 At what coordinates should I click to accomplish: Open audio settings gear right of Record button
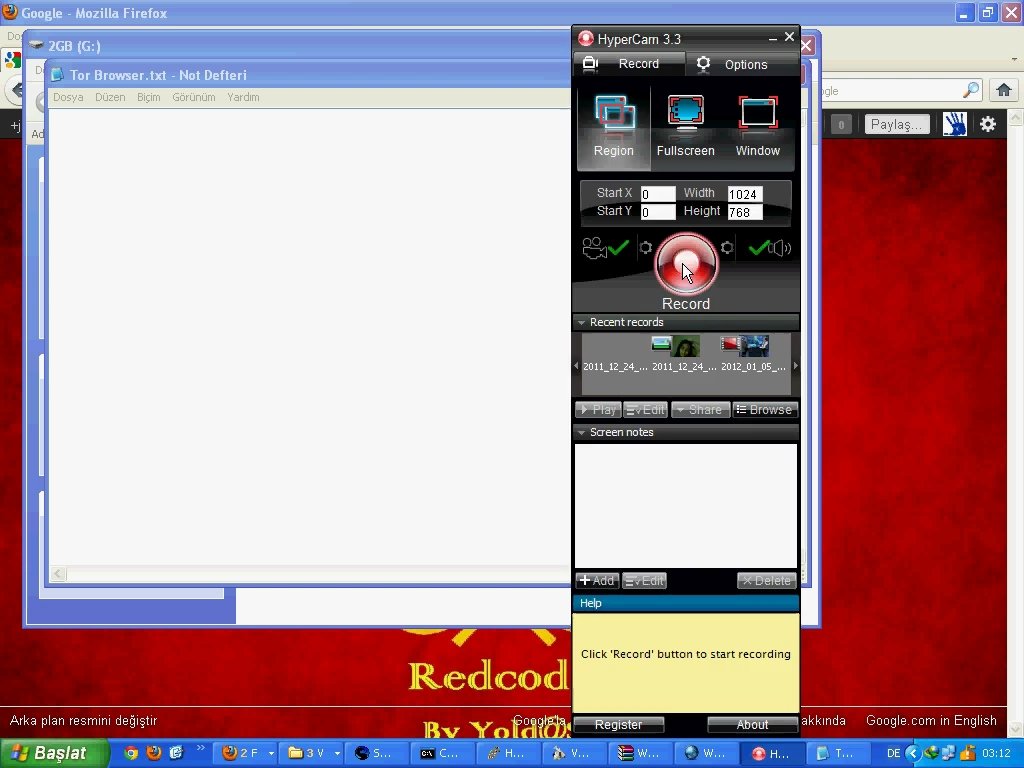[727, 248]
